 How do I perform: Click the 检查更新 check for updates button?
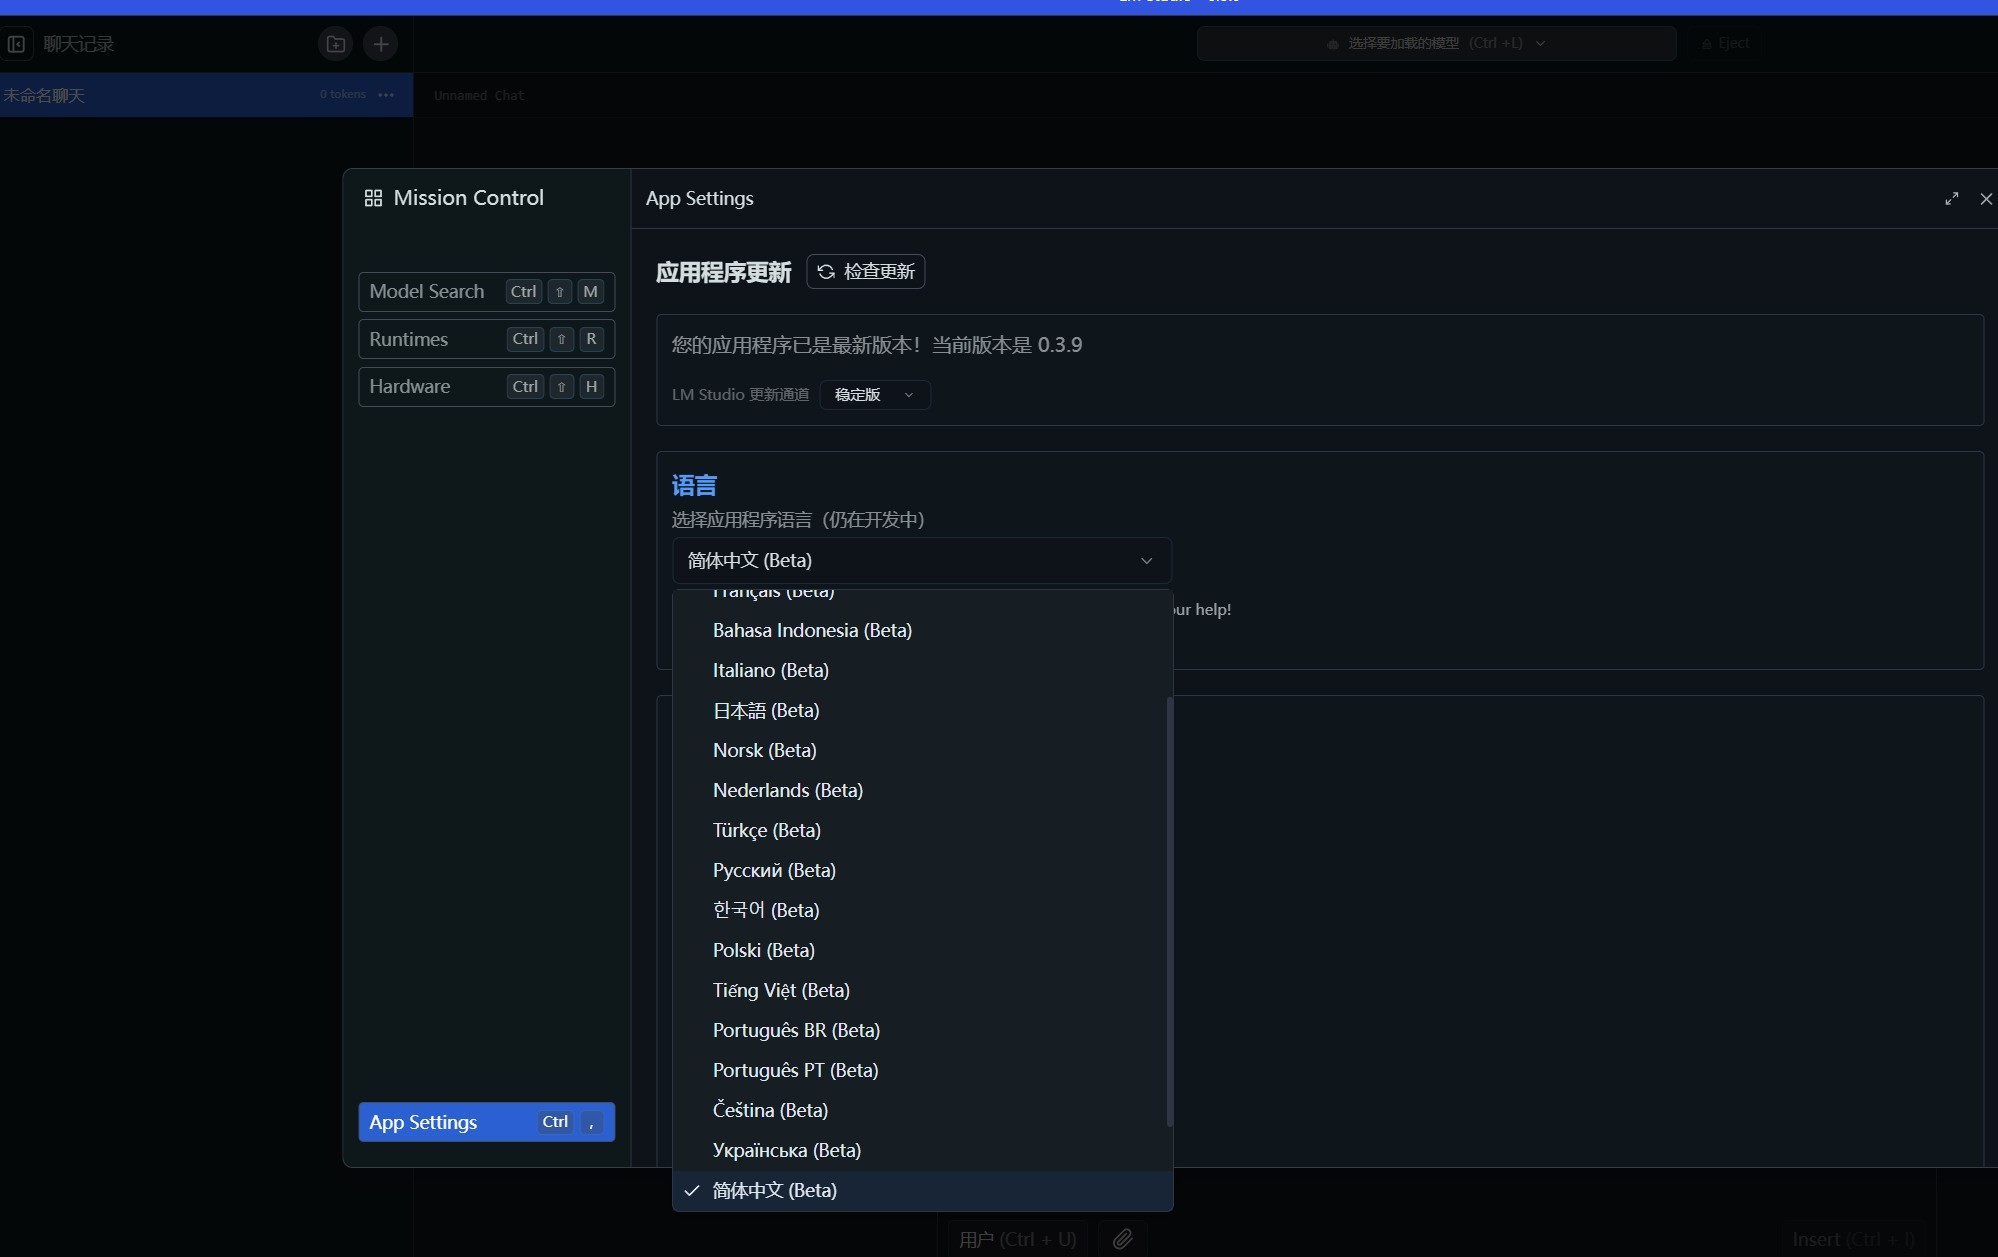pos(866,272)
